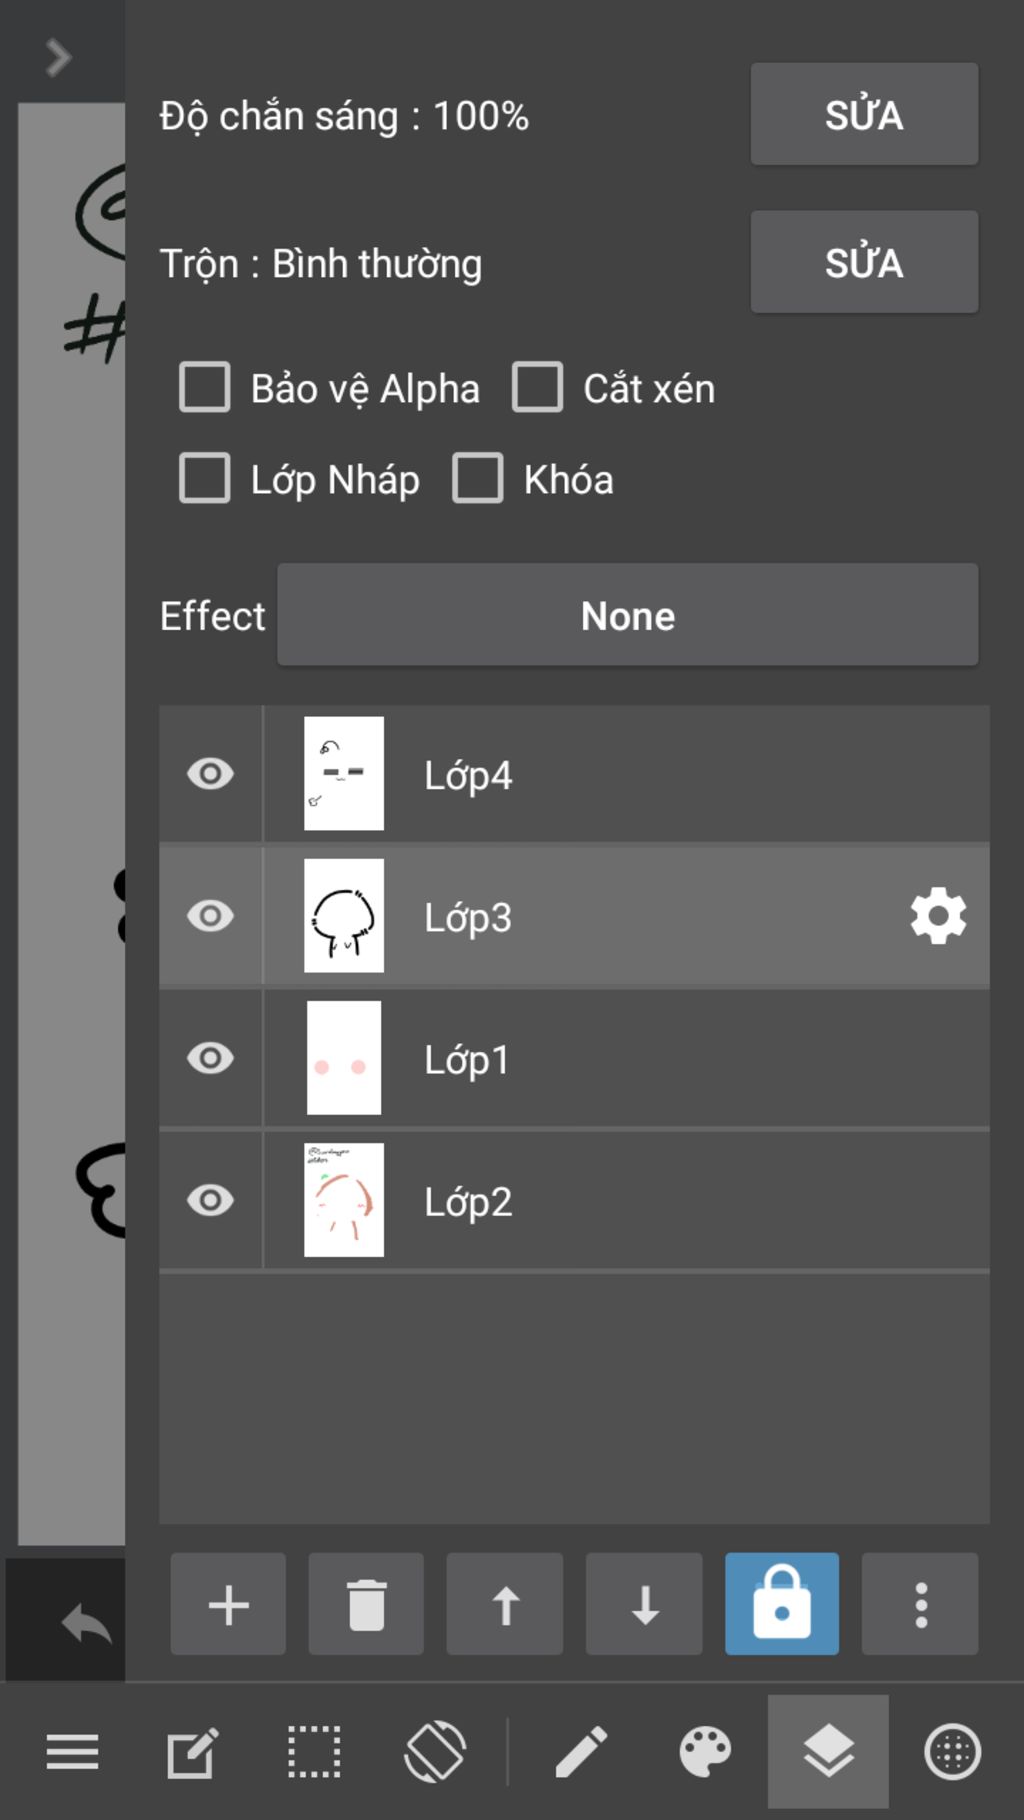Move layer down with the down arrow

(644, 1604)
